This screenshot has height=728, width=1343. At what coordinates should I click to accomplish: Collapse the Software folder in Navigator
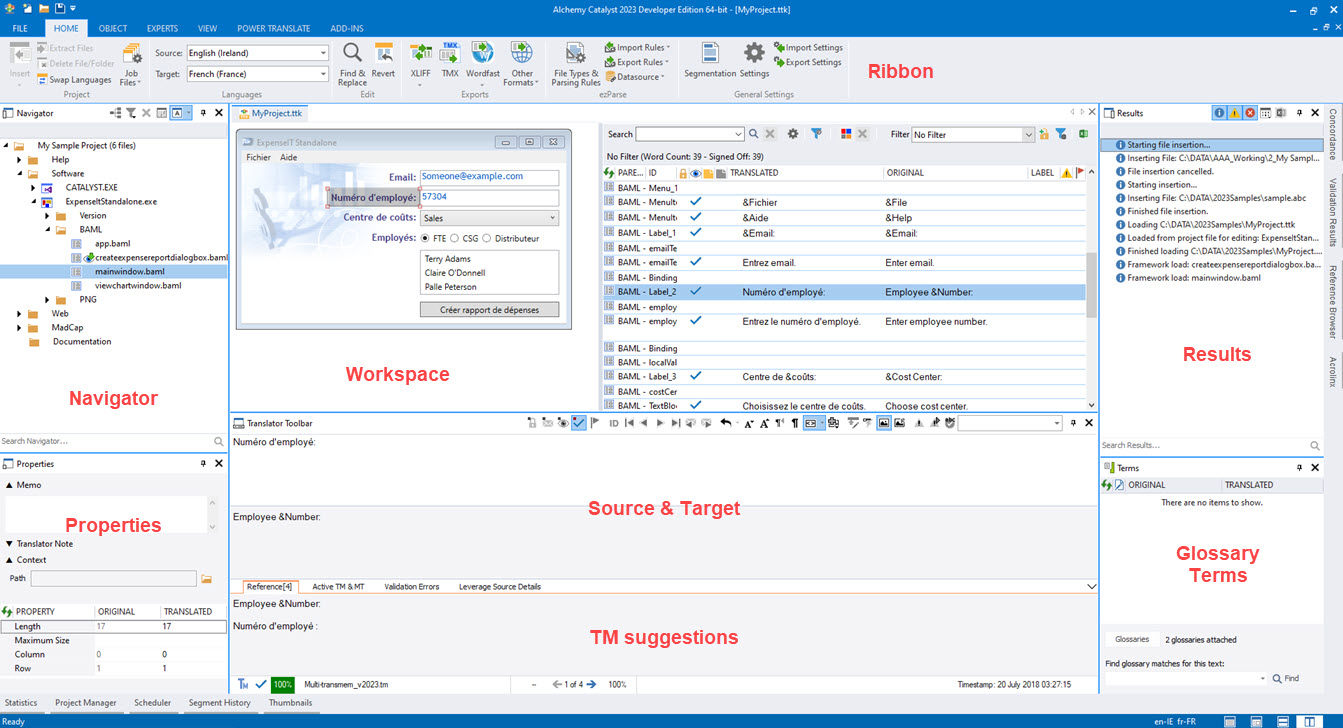19,174
